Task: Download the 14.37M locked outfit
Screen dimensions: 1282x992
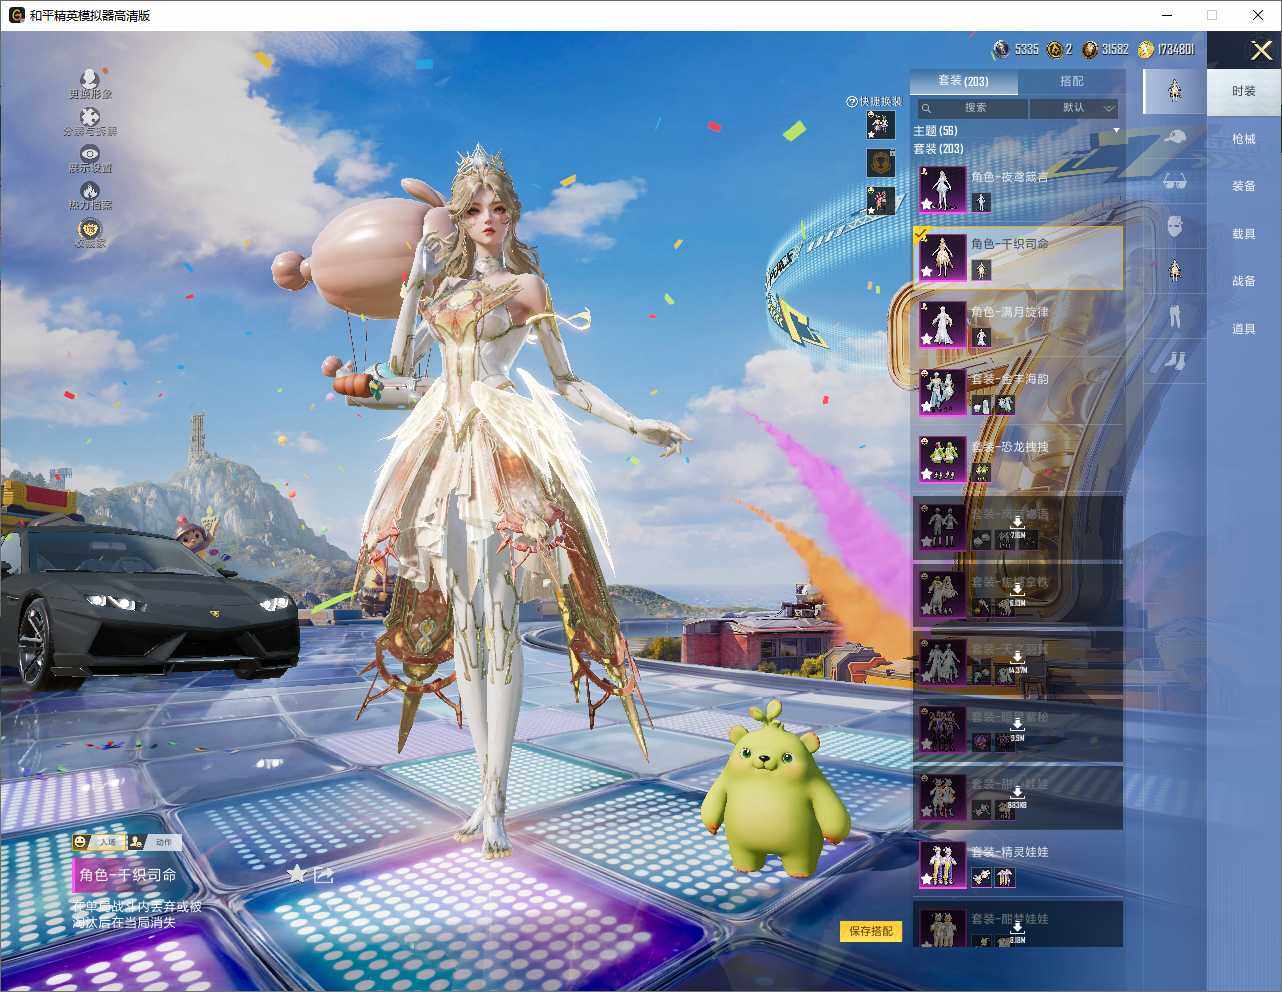Action: click(x=1017, y=663)
